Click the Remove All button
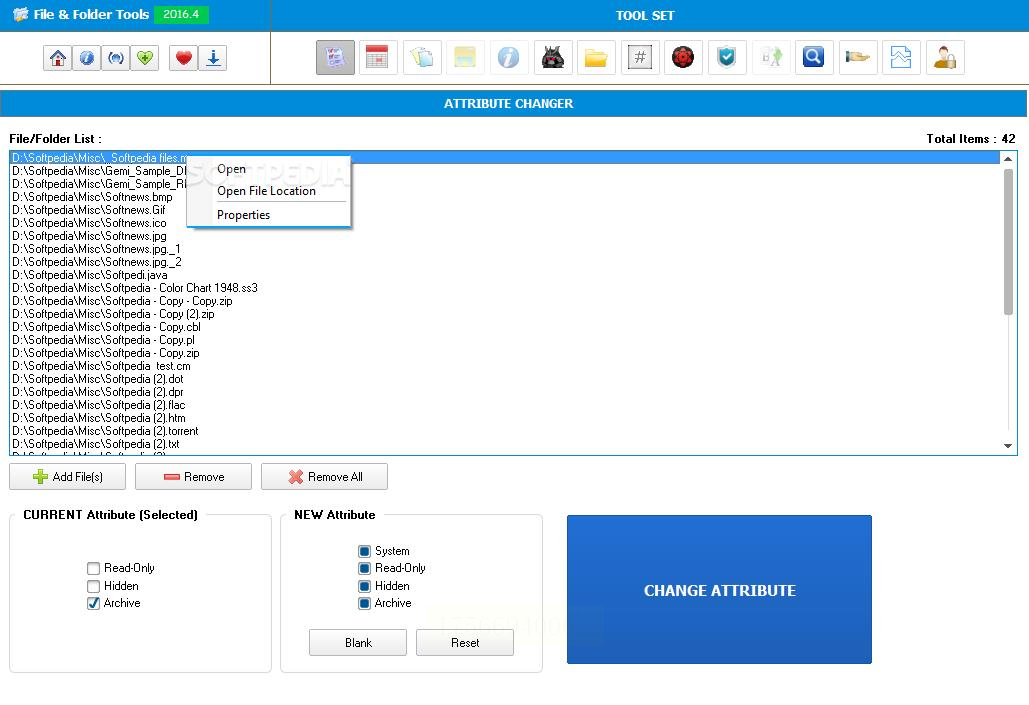The width and height of the screenshot is (1029, 705). (324, 477)
